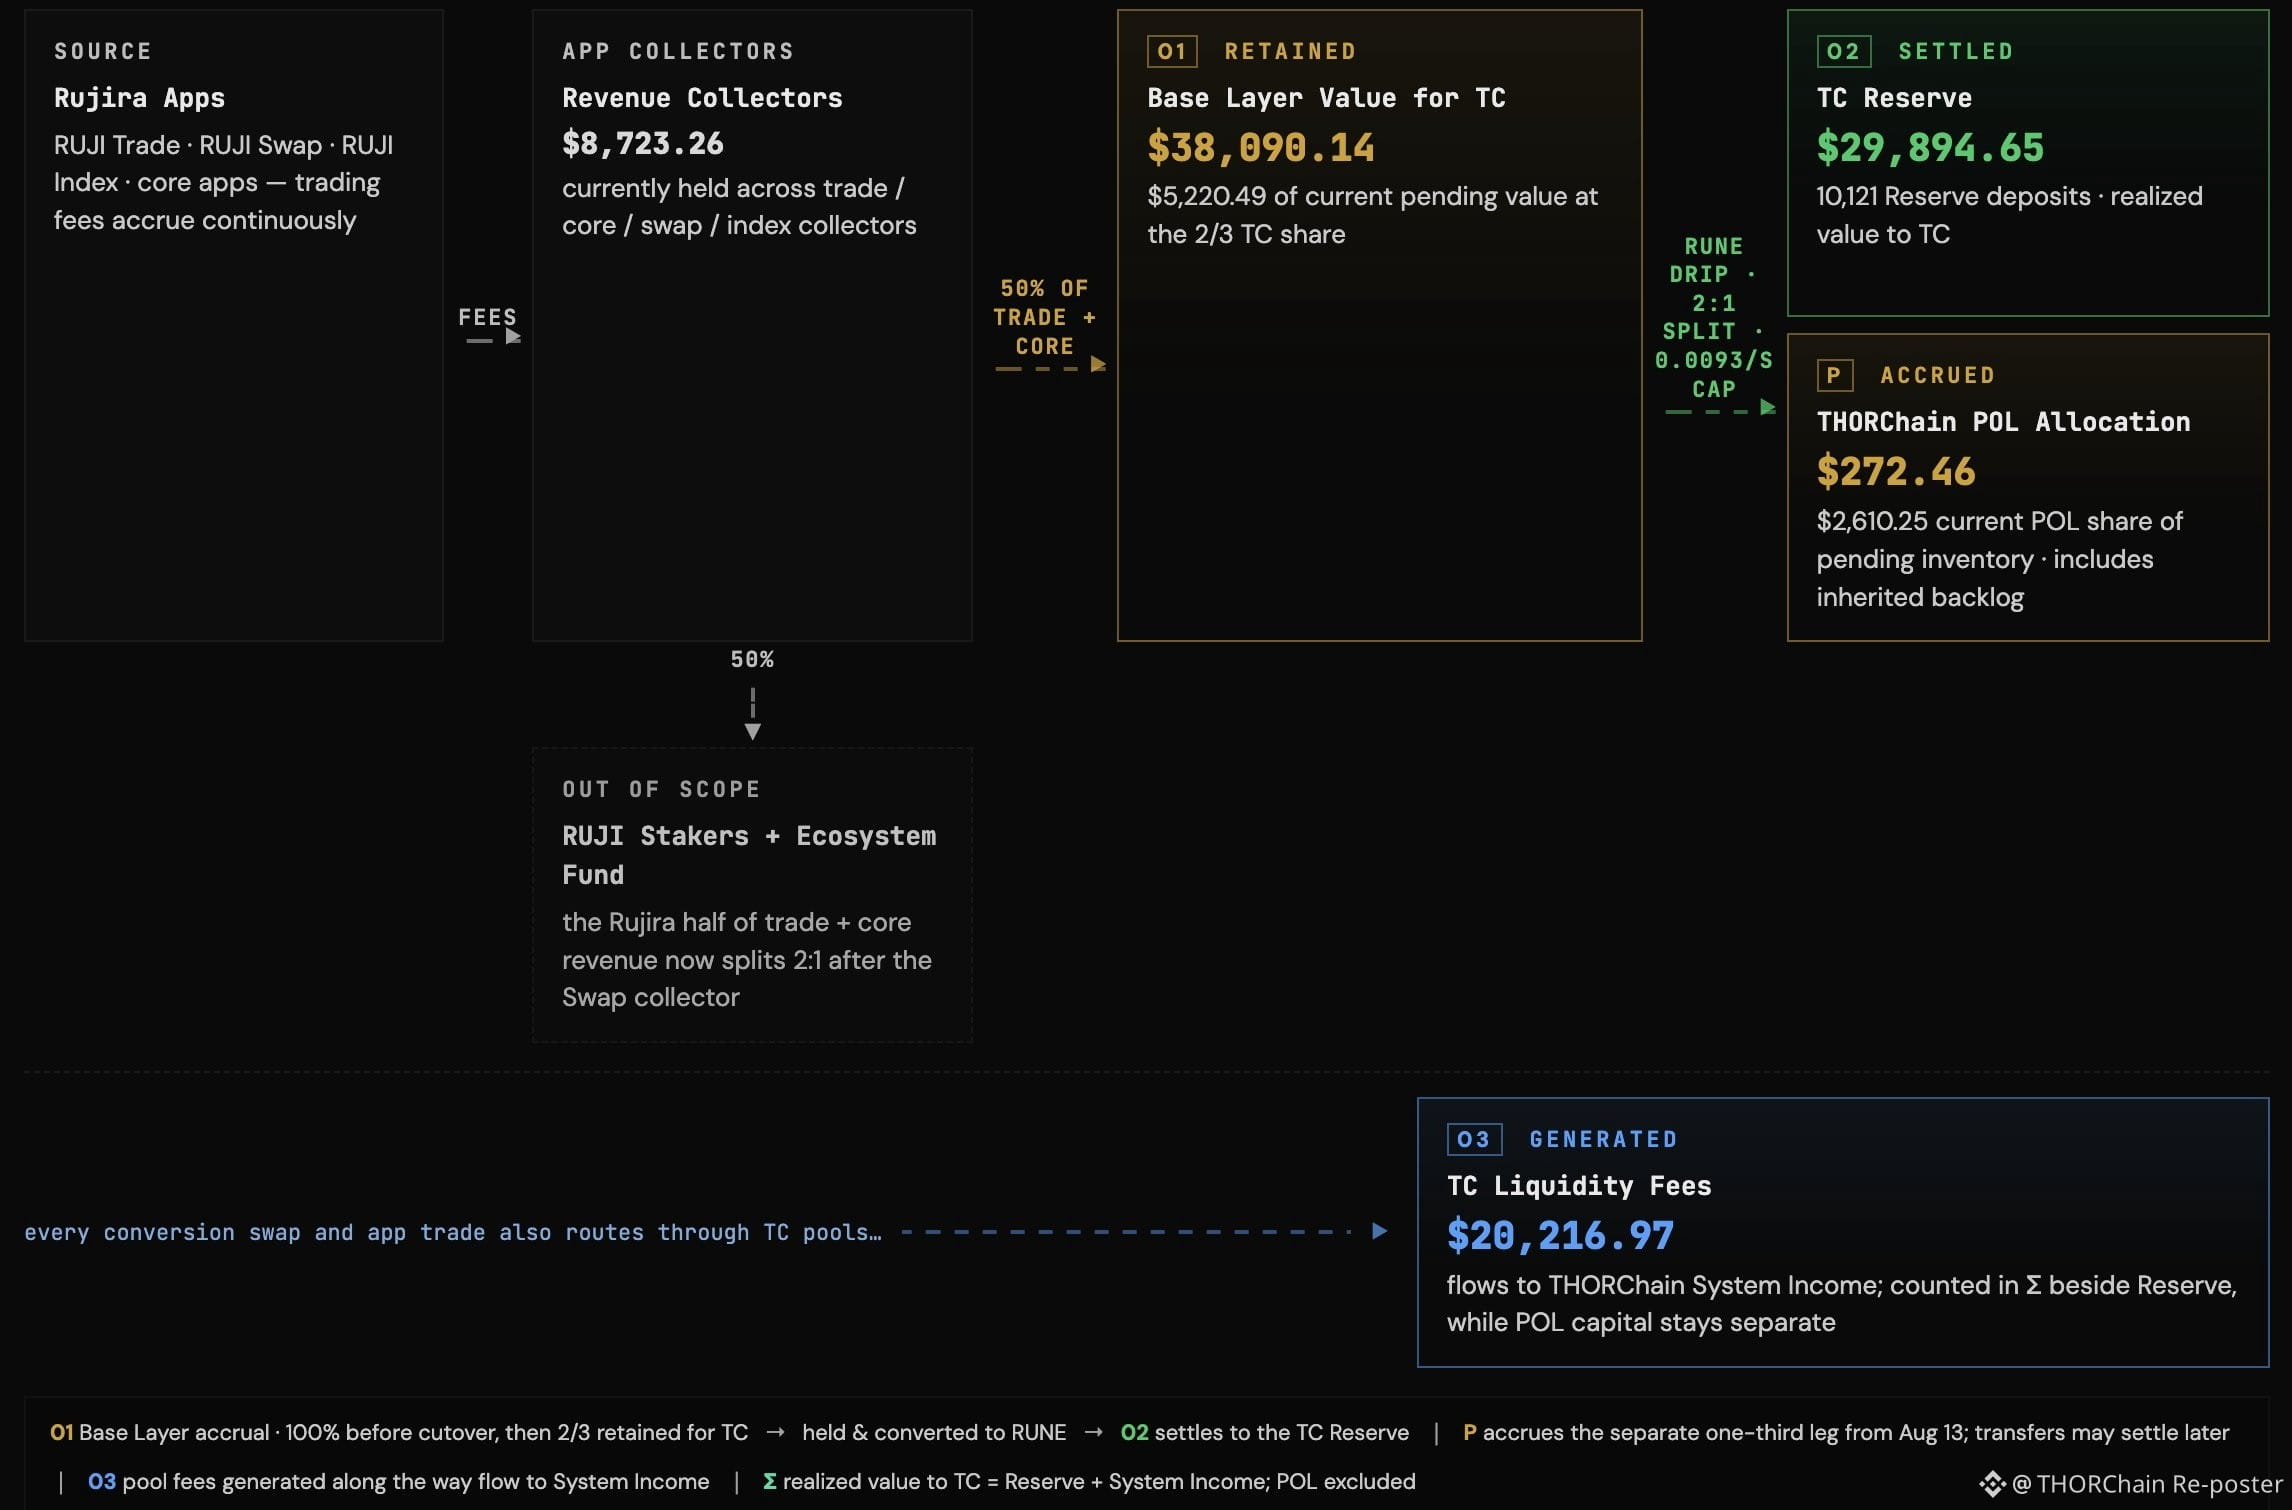Click the "Σ realized value to TC" legend entry
Screen dimensions: 2292x1510
point(1089,1481)
